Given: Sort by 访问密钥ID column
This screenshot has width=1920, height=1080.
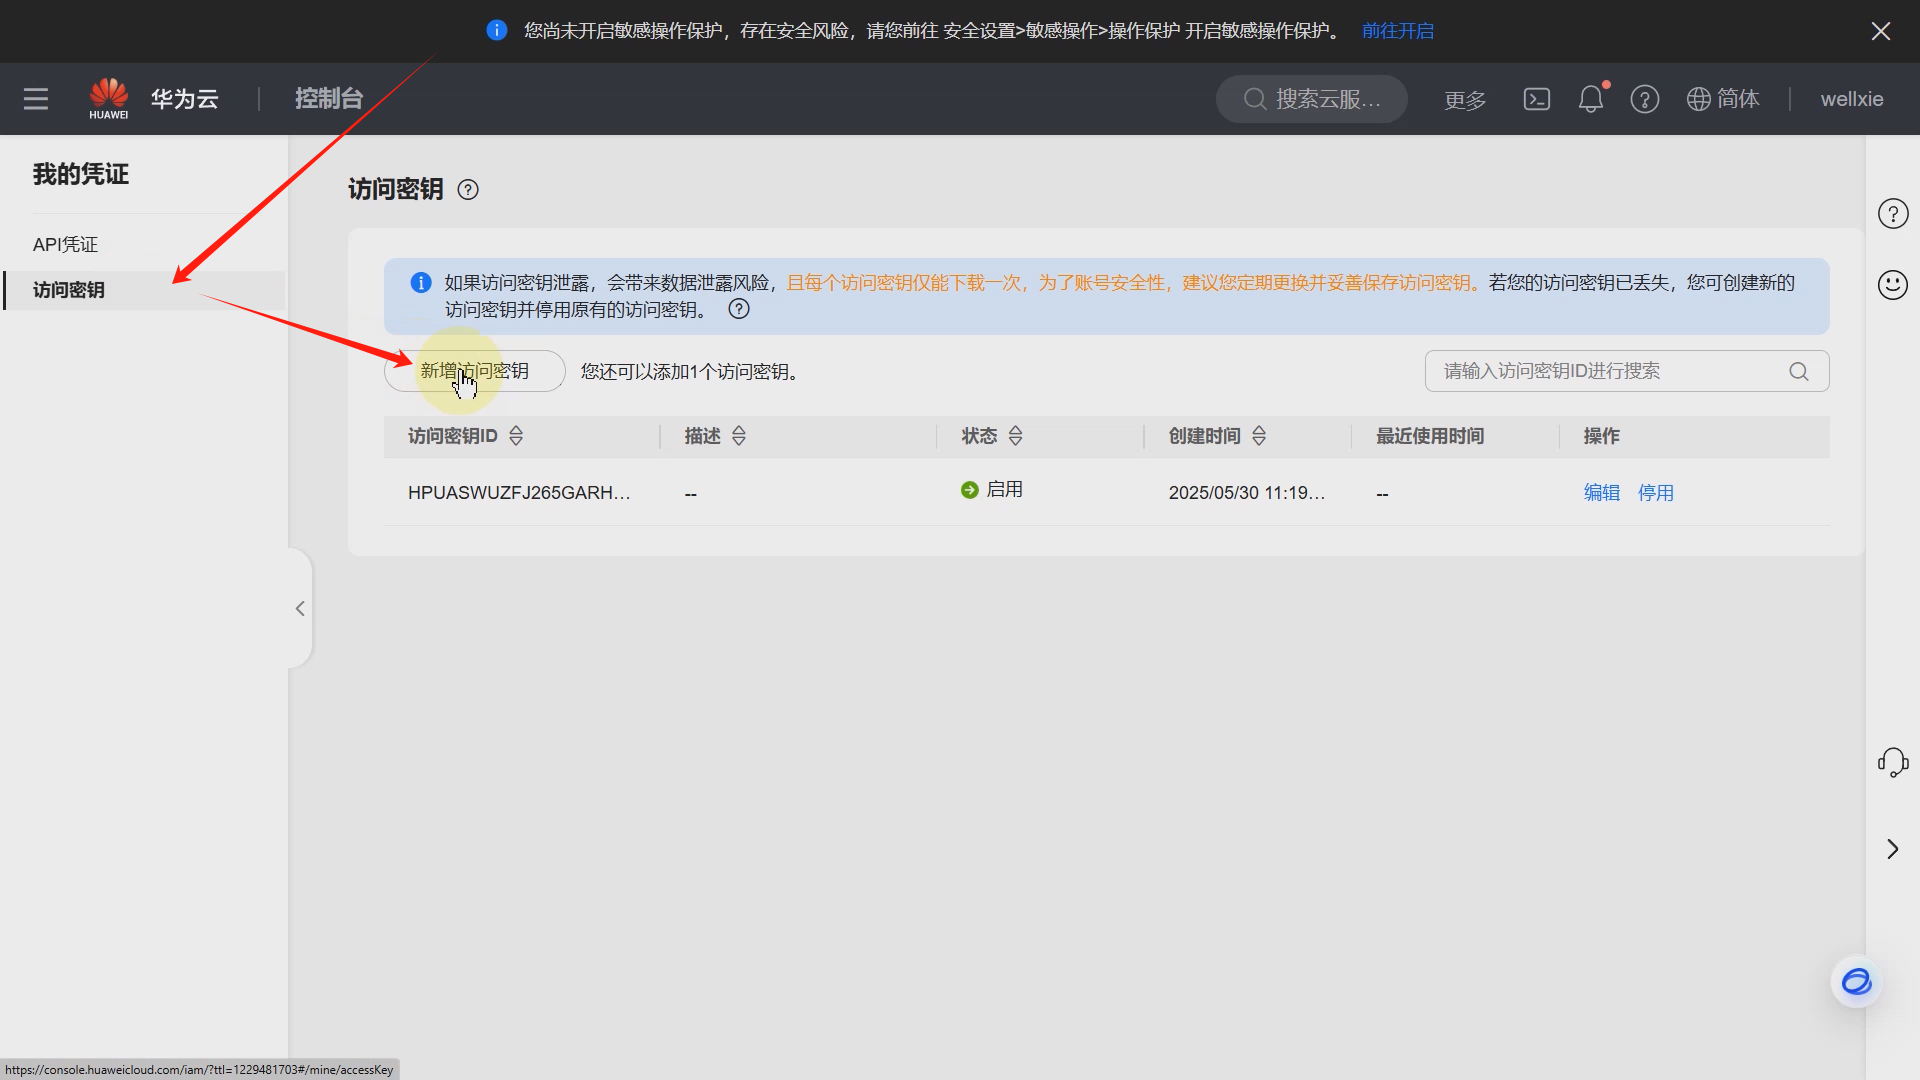Looking at the screenshot, I should (516, 436).
